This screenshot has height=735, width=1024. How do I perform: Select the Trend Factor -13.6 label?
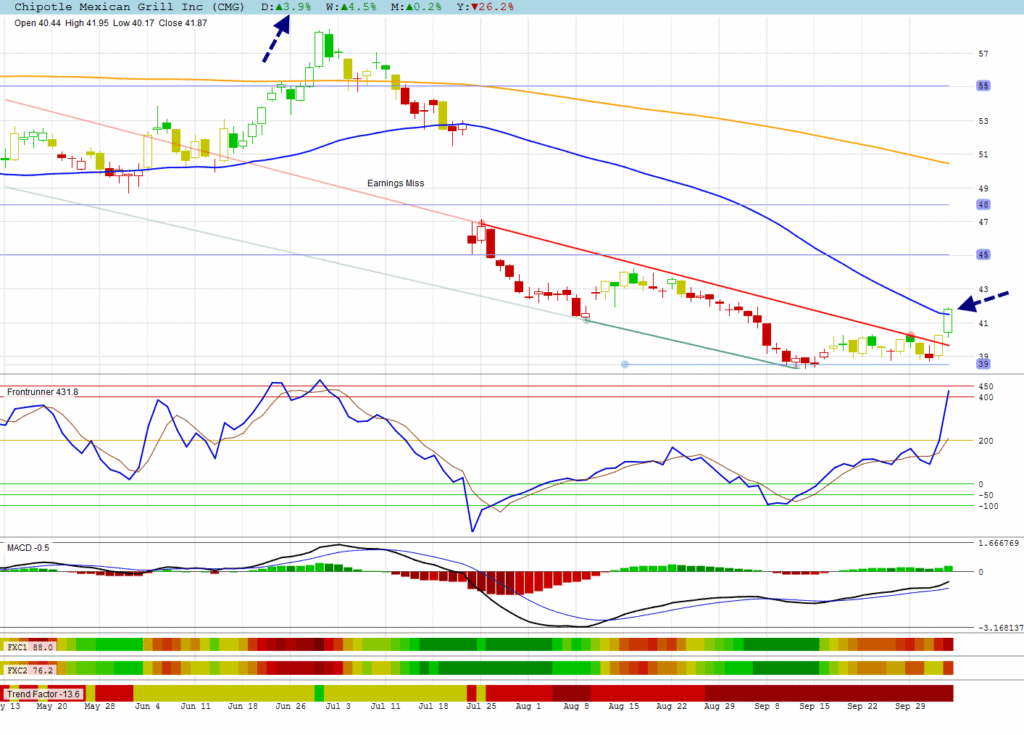(44, 693)
